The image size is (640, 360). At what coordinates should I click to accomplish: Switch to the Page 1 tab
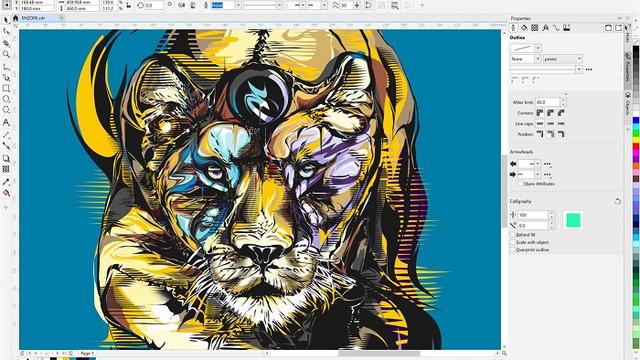tap(87, 353)
